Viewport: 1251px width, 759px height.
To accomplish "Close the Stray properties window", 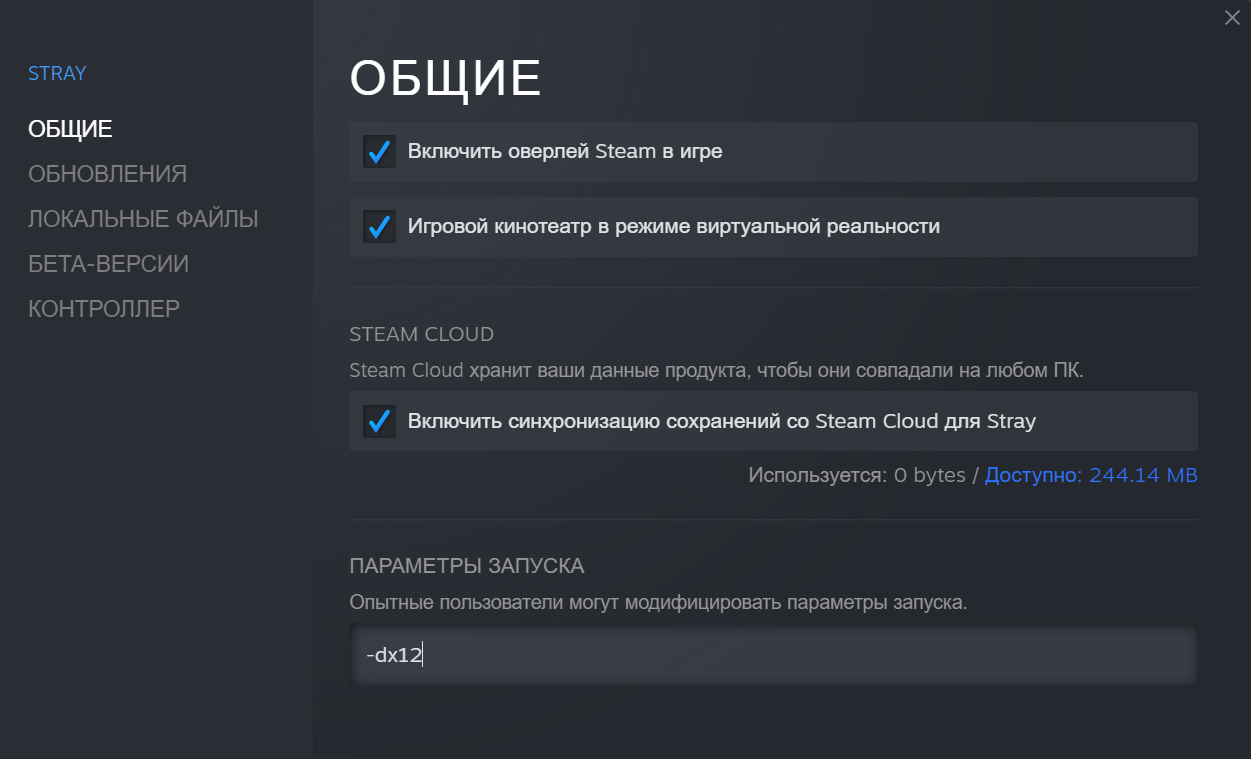I will (x=1232, y=17).
